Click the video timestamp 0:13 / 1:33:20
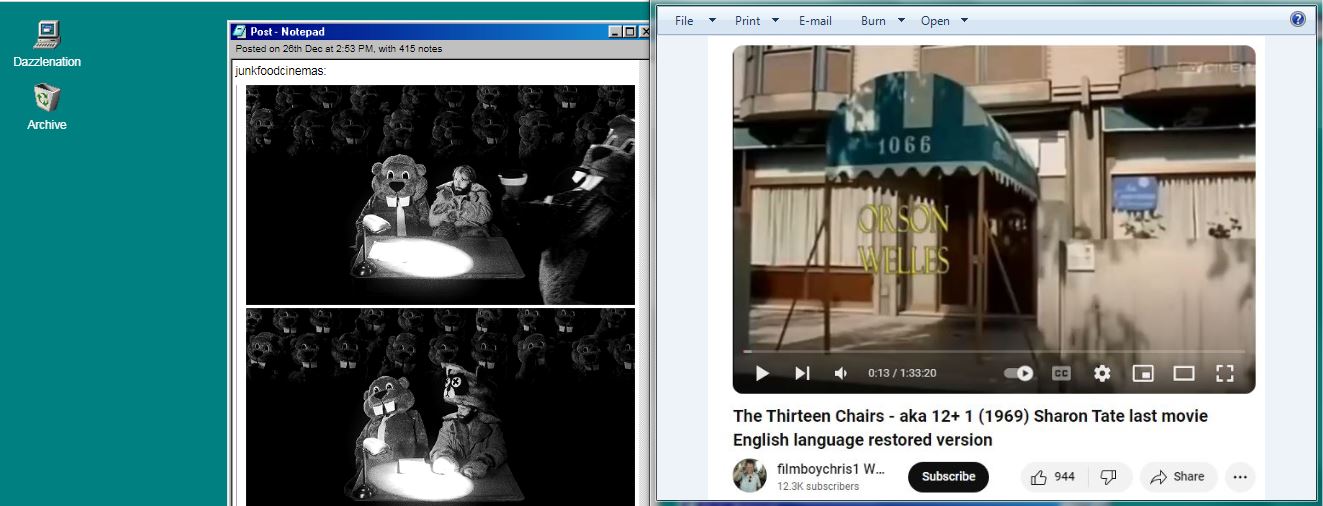 coord(902,373)
